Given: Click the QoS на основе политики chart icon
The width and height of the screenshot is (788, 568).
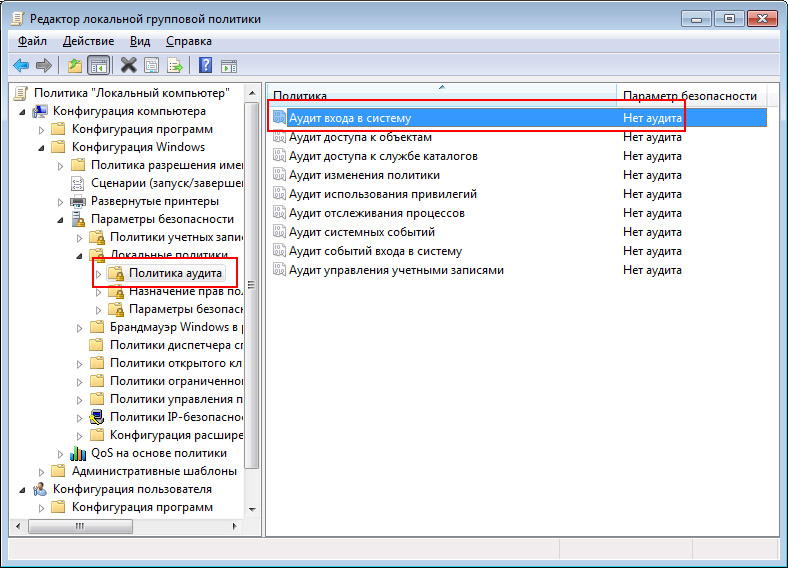Looking at the screenshot, I should pos(78,453).
